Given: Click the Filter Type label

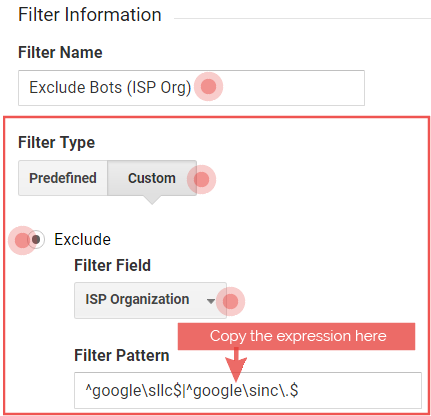Looking at the screenshot, I should [57, 142].
